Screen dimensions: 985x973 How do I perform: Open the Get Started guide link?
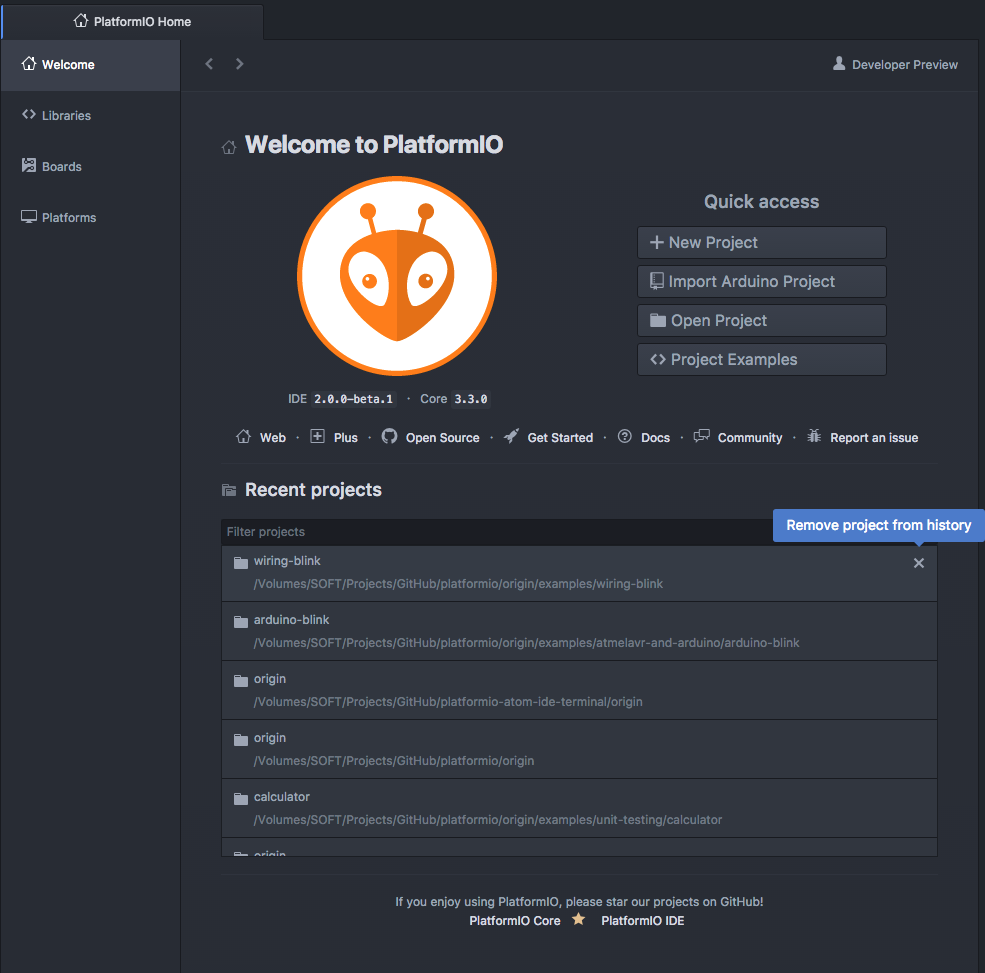[x=560, y=438]
